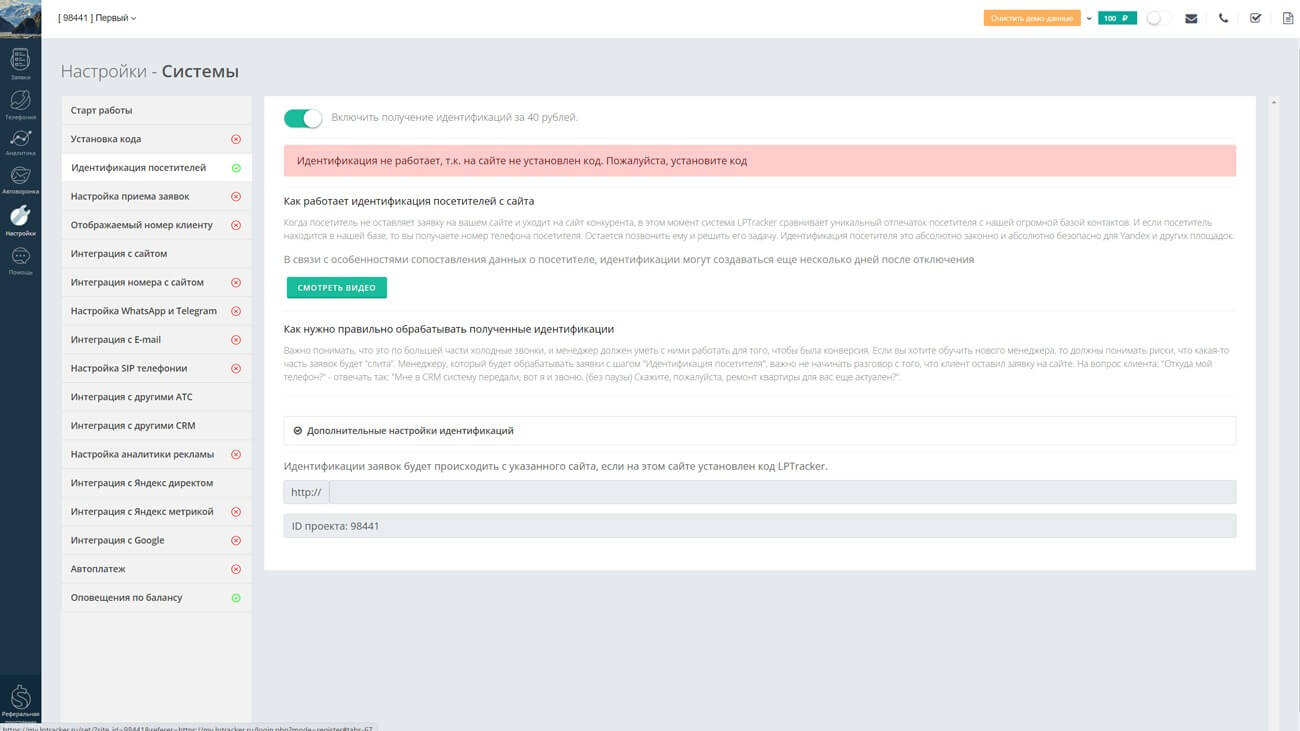The width and height of the screenshot is (1300, 731).
Task: Click the phone icon in top bar
Action: click(1223, 18)
